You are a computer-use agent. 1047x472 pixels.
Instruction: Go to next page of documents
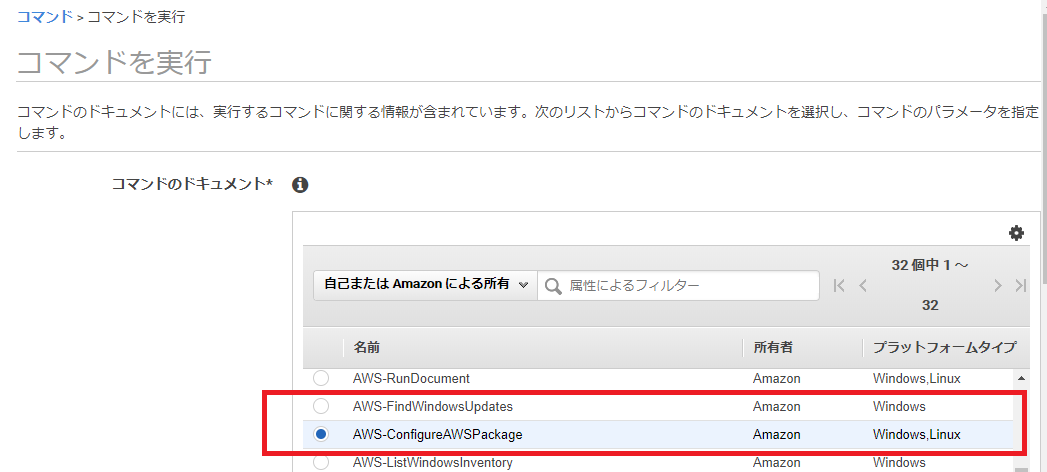click(x=998, y=286)
